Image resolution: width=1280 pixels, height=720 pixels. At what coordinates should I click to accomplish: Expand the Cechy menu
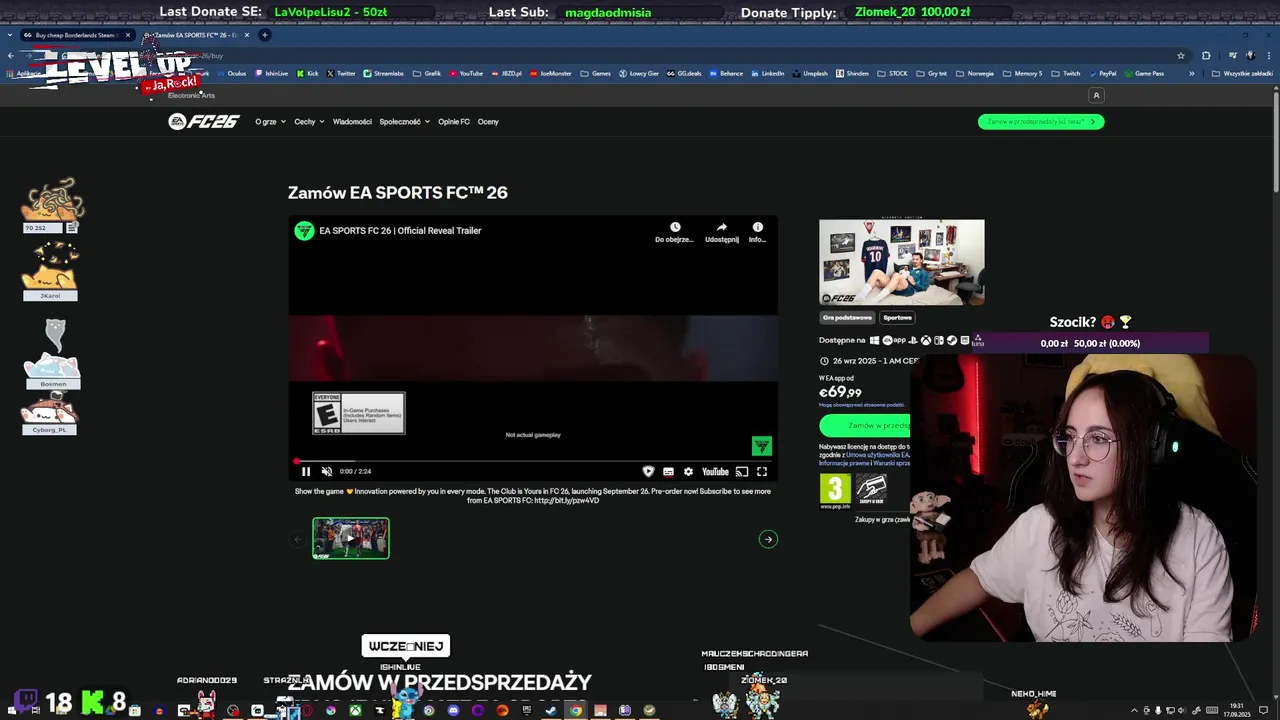point(309,122)
